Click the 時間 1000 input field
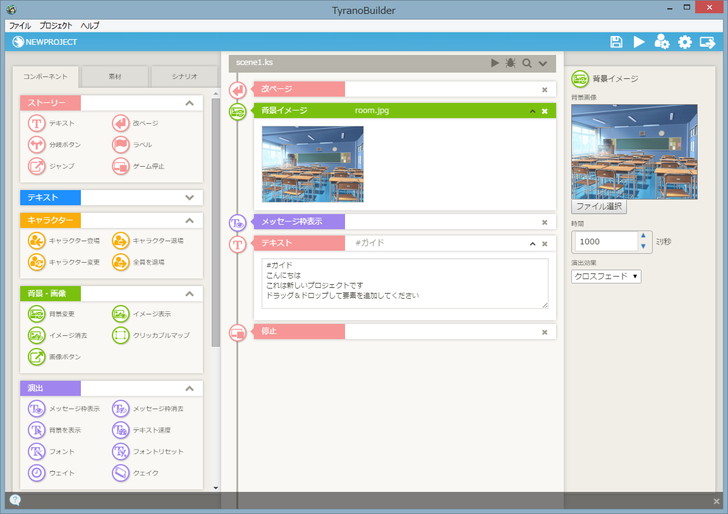 tap(606, 242)
